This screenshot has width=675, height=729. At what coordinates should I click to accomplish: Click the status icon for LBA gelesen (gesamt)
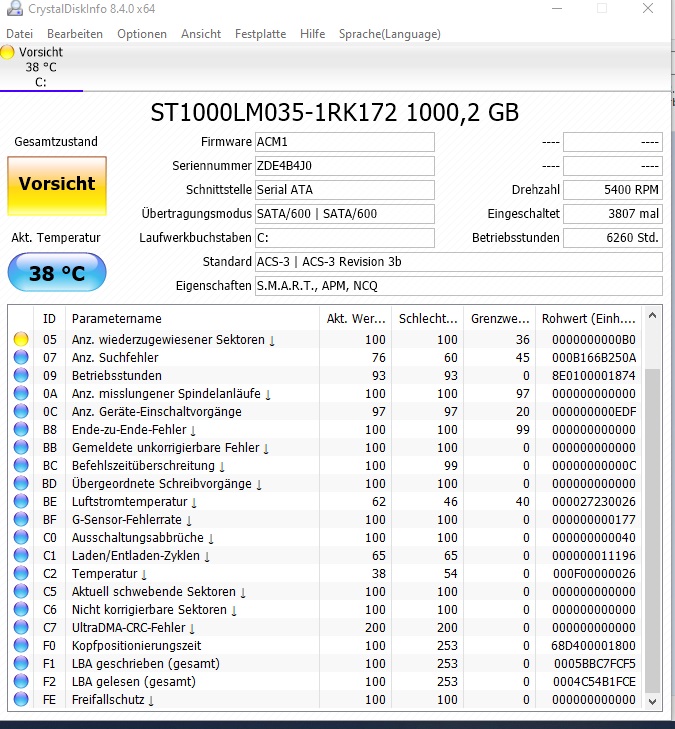21,682
